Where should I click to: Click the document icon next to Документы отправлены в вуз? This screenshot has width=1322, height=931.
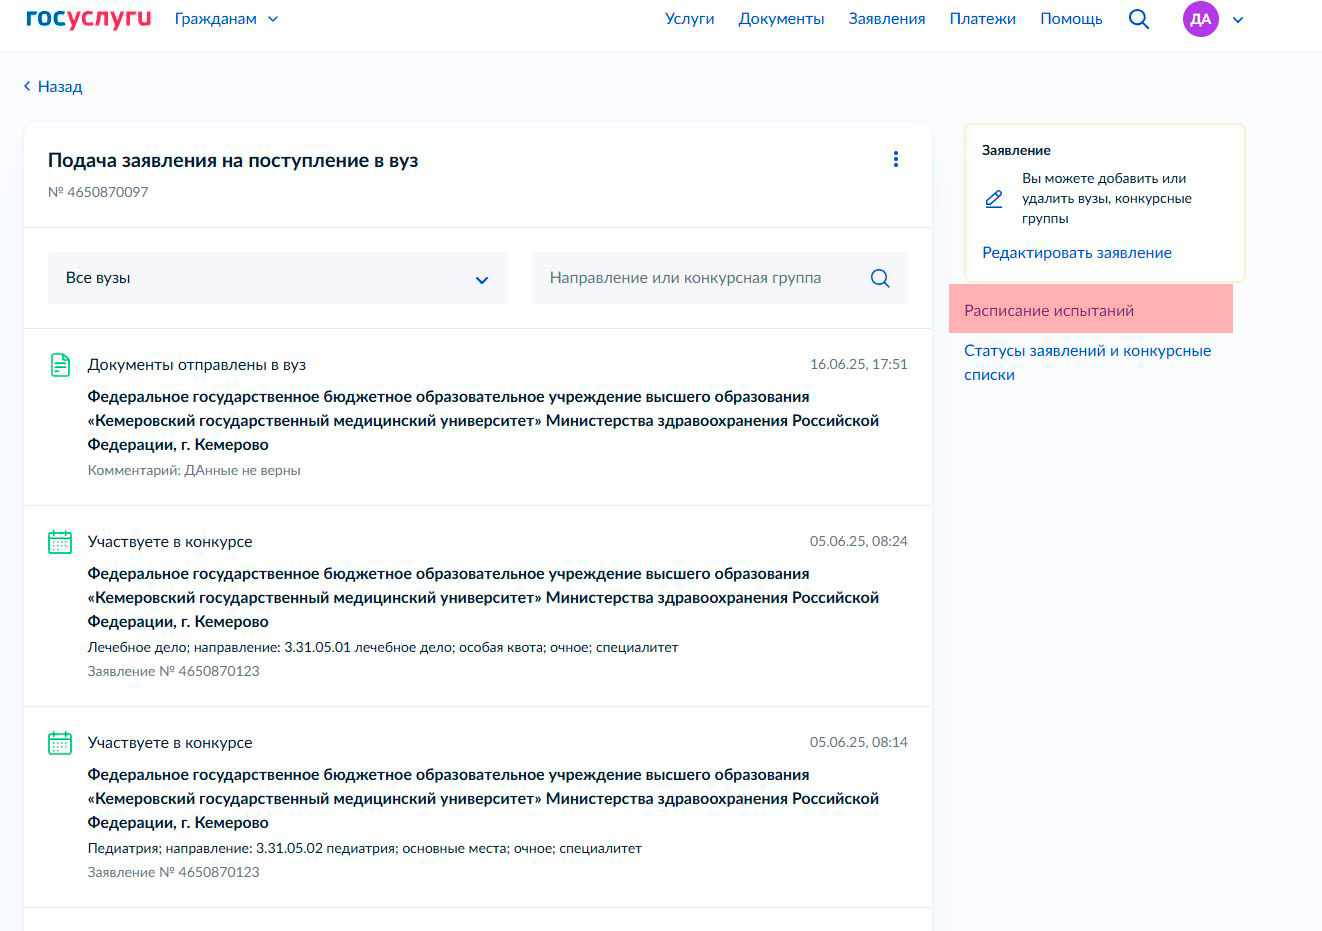[60, 365]
